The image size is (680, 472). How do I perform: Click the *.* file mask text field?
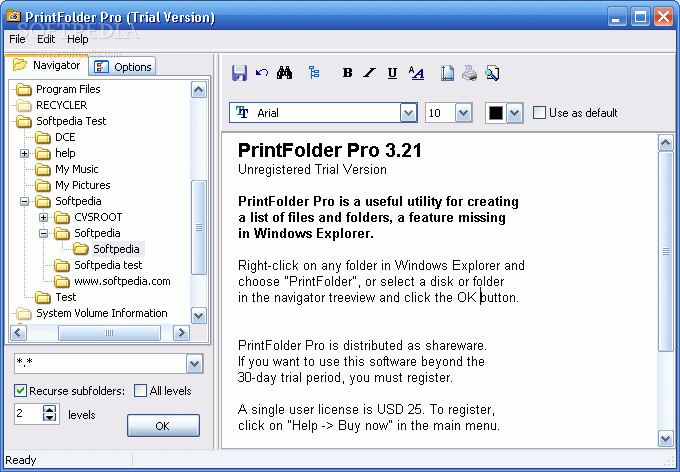101,364
